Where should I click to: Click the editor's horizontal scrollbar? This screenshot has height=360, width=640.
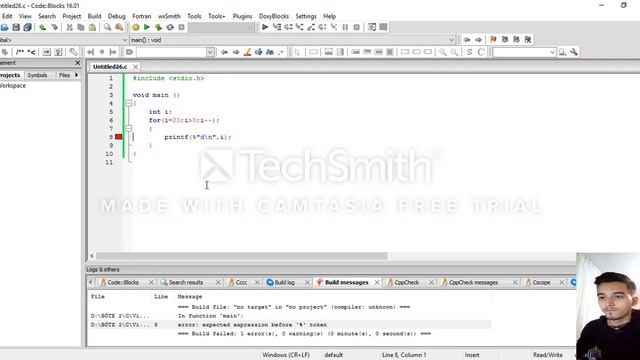(x=242, y=256)
